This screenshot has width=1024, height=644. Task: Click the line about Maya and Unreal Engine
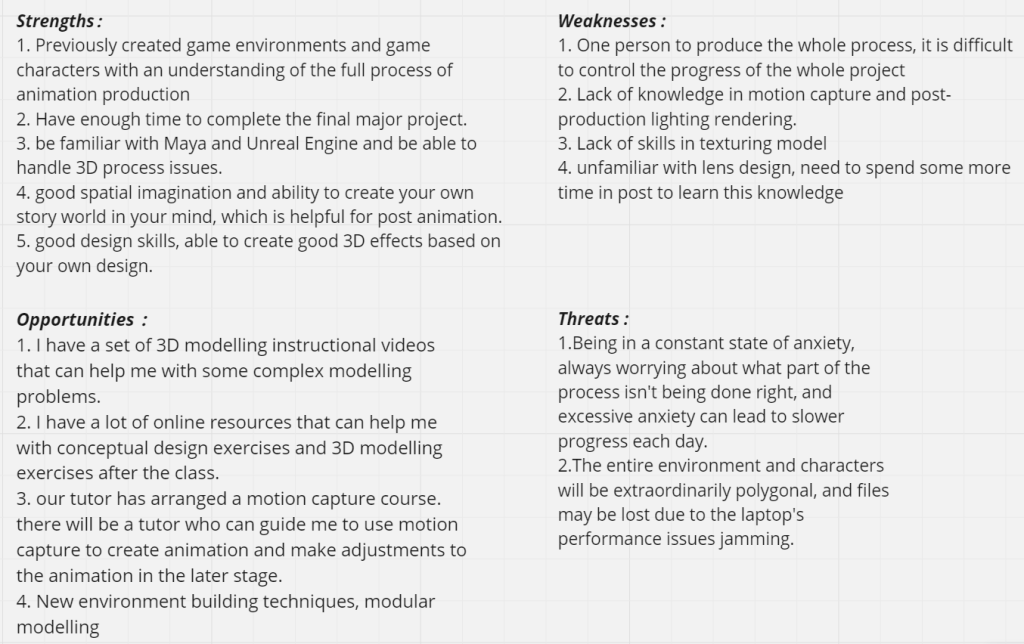[x=246, y=143]
